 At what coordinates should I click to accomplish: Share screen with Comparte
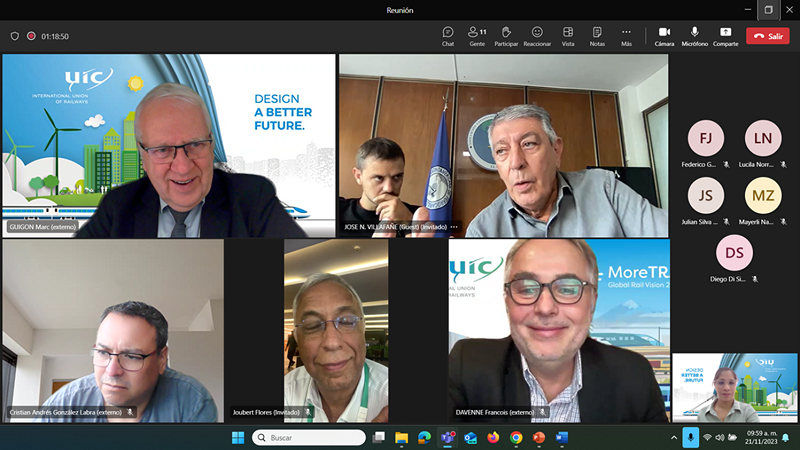point(725,36)
